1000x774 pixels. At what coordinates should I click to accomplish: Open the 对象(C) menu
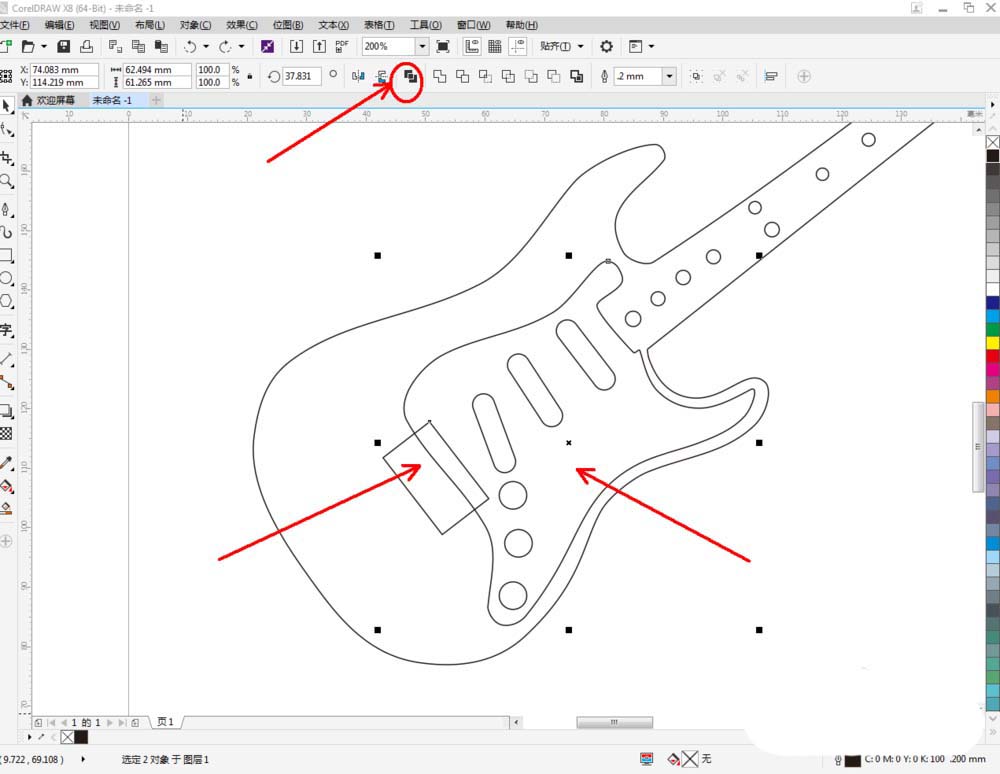click(195, 25)
